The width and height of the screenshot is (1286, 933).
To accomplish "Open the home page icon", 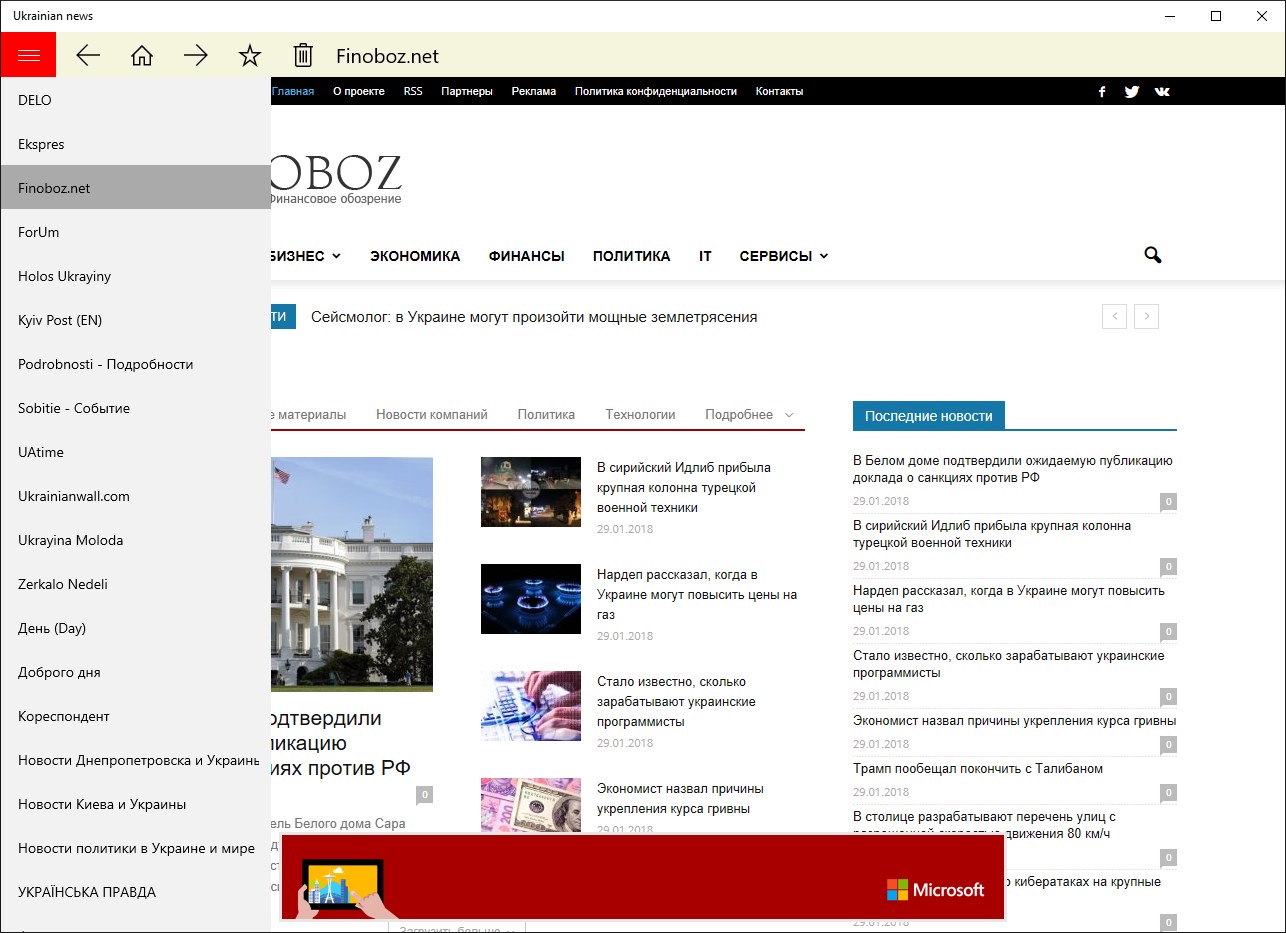I will [142, 56].
